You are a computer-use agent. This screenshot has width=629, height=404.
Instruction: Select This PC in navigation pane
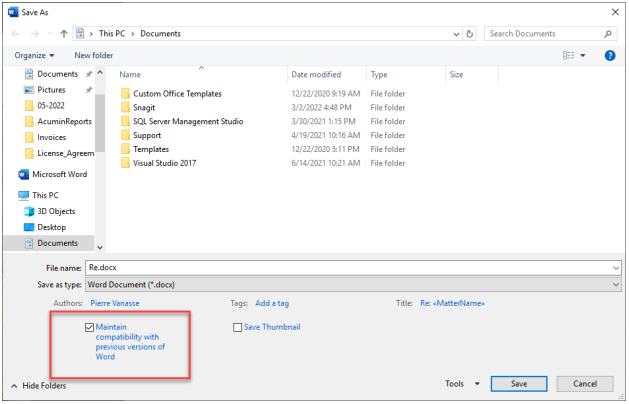coord(45,195)
